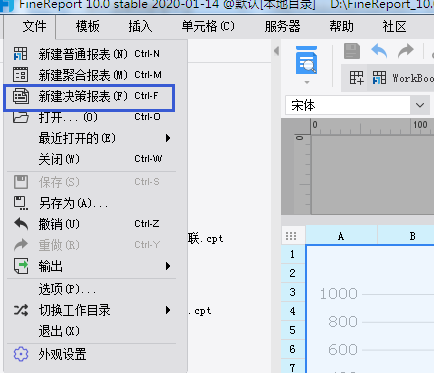
Task: Click the shuffle switch-directory icon
Action: tap(21, 310)
